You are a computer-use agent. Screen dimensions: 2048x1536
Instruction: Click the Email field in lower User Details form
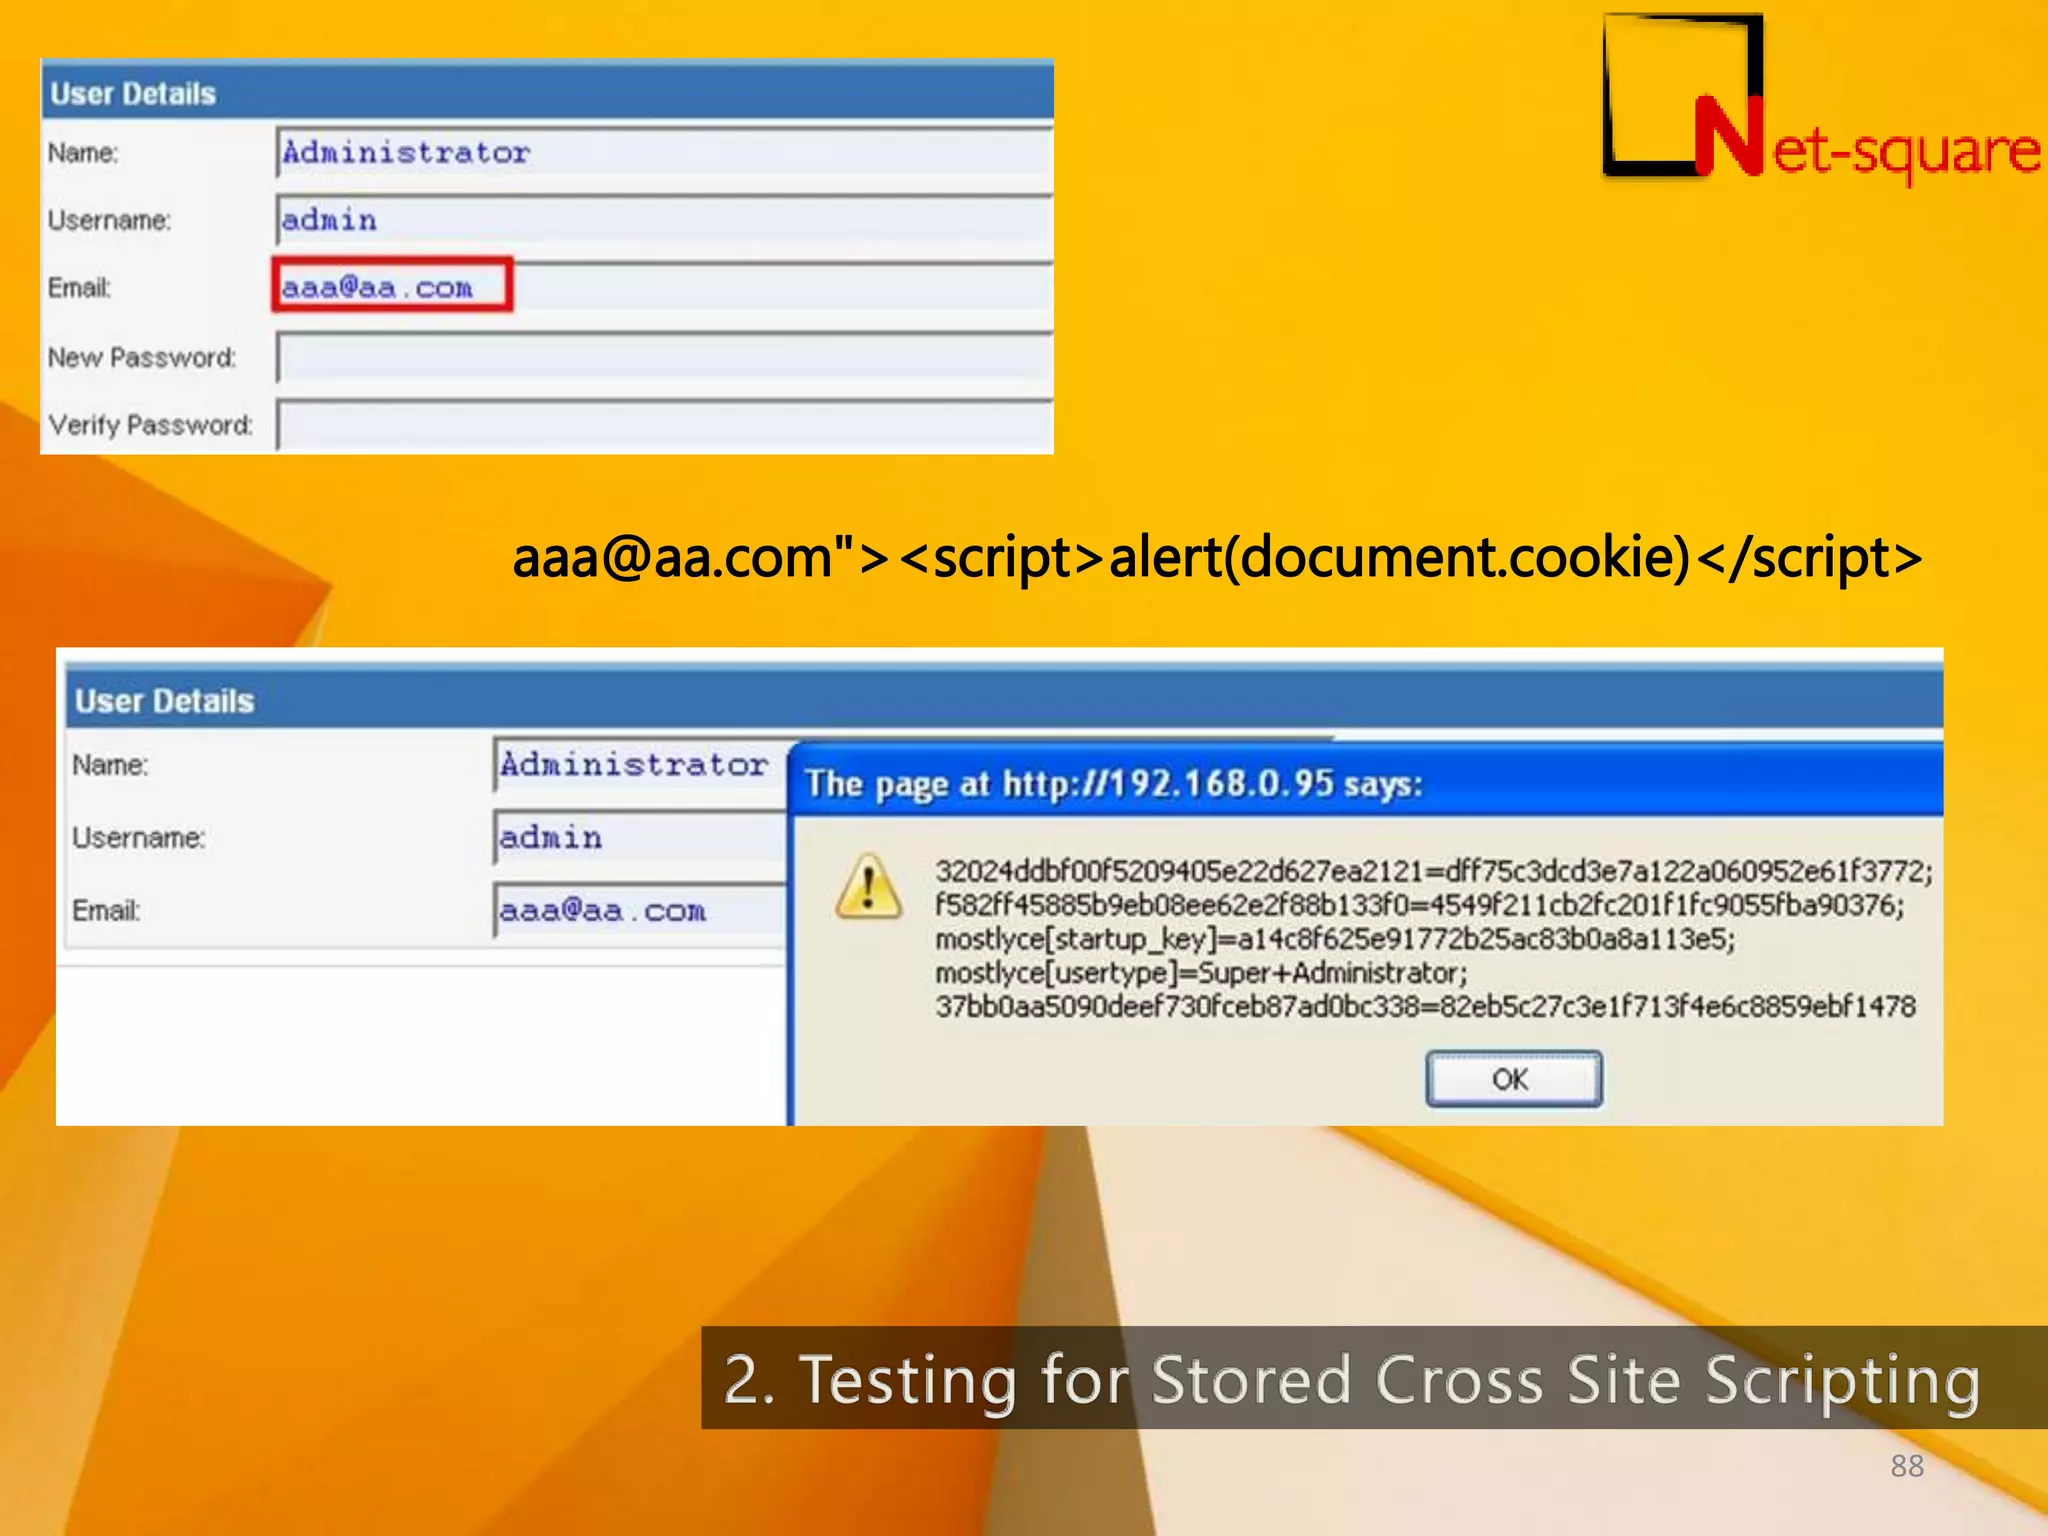pyautogui.click(x=640, y=910)
